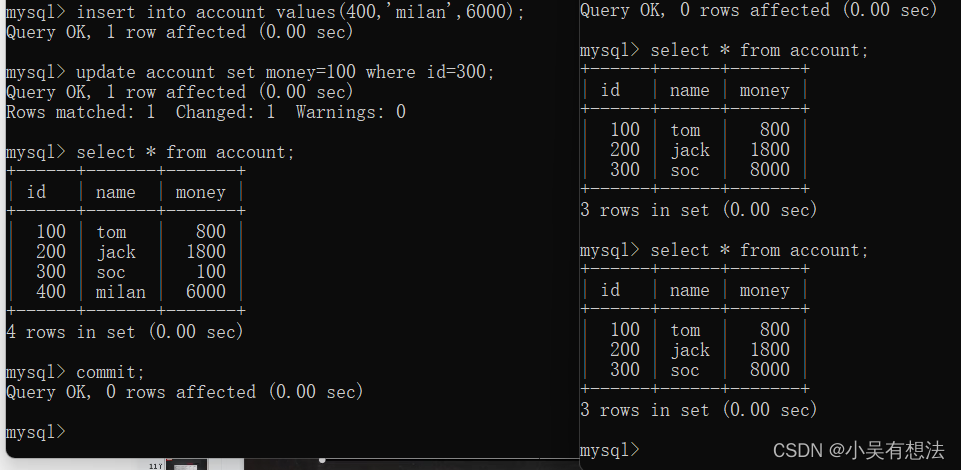Click id cell 300 in the left terminal table

pos(51,271)
